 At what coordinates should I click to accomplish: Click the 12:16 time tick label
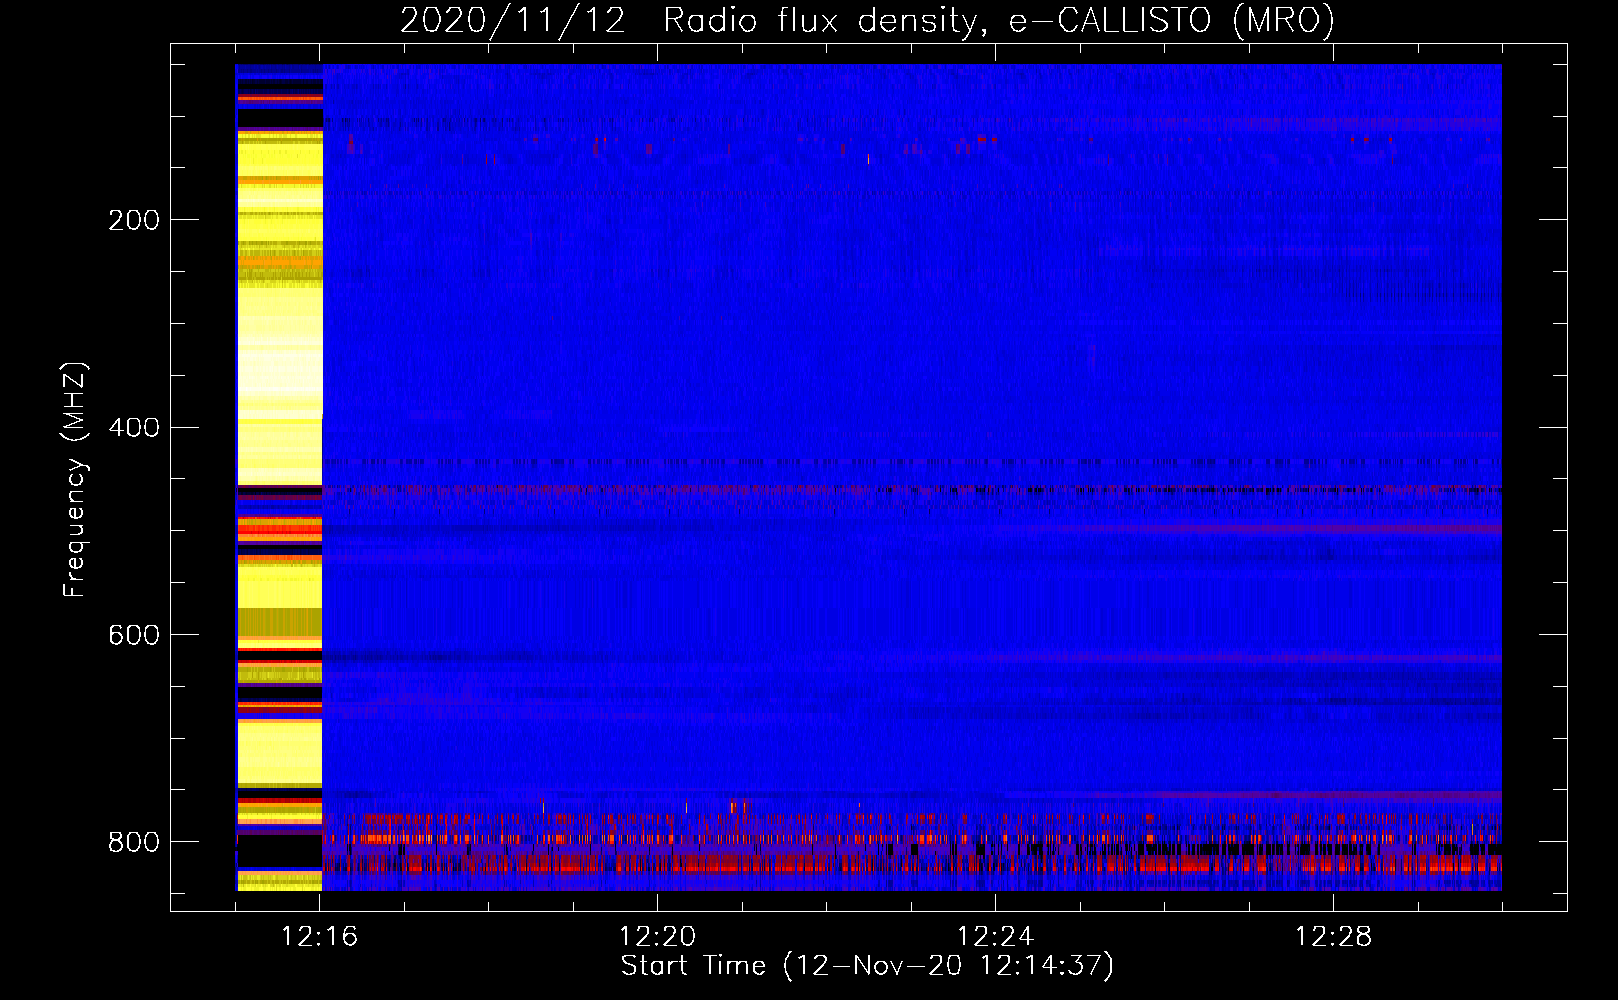tap(320, 937)
